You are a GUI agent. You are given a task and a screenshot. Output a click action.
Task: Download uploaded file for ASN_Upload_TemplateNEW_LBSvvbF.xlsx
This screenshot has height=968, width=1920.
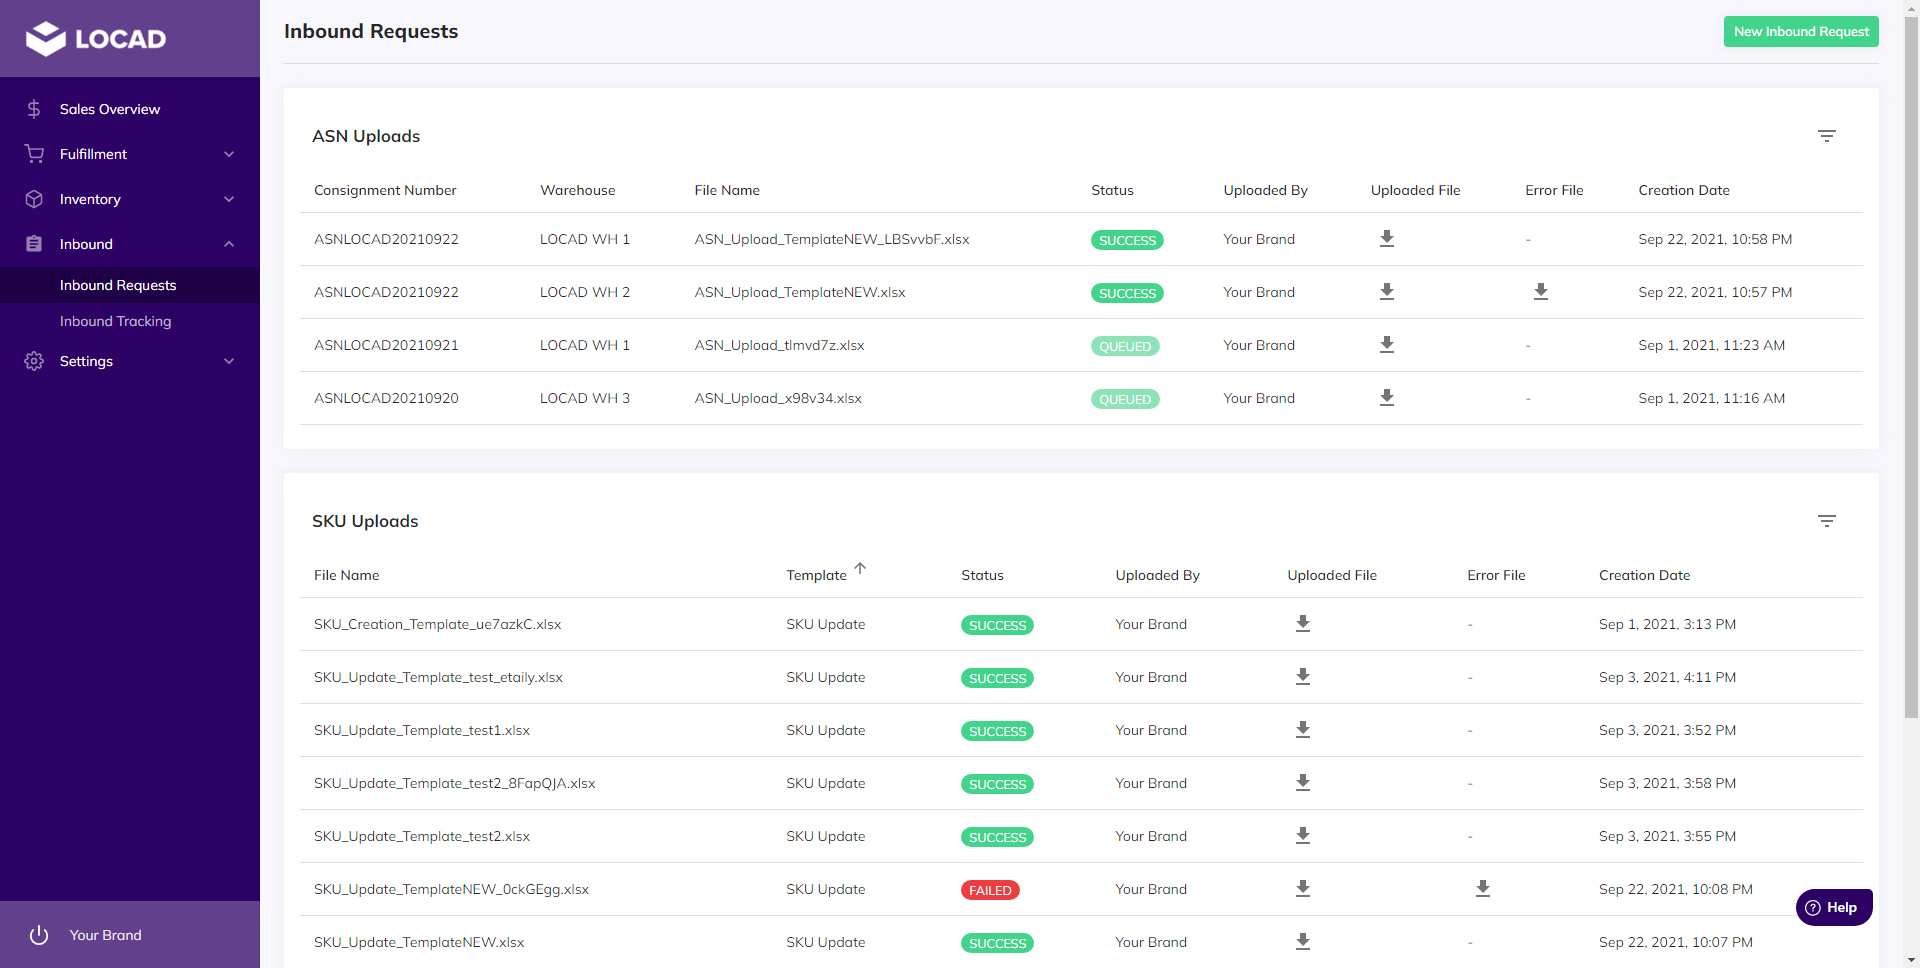point(1386,239)
